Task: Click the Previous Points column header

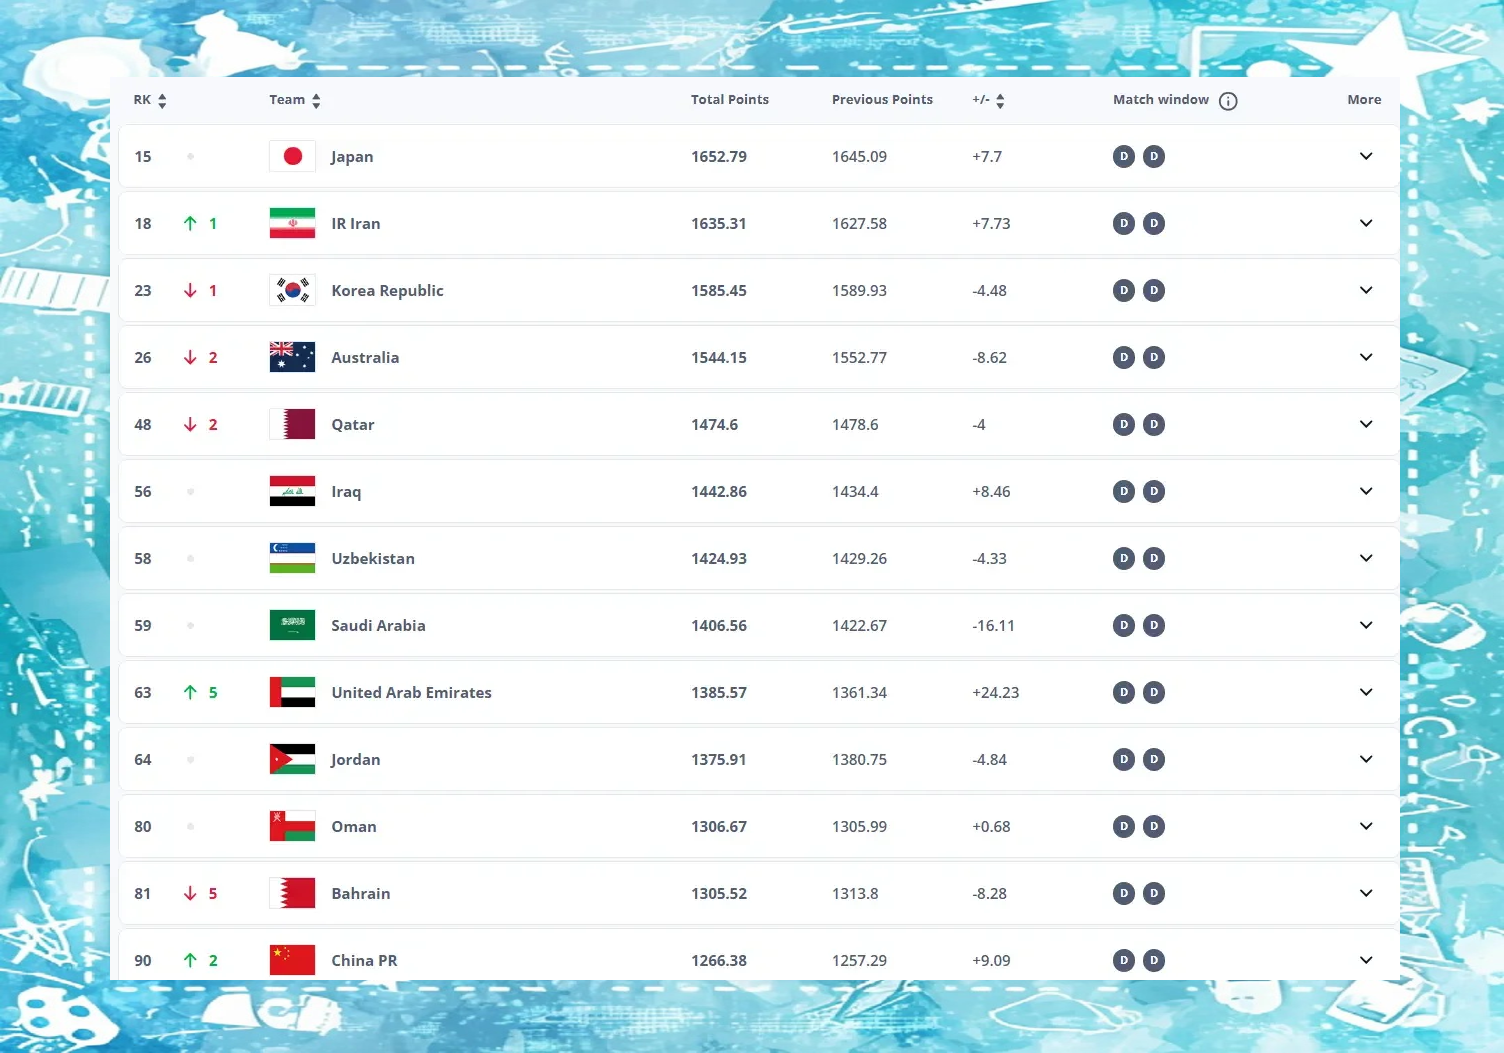Action: click(882, 100)
